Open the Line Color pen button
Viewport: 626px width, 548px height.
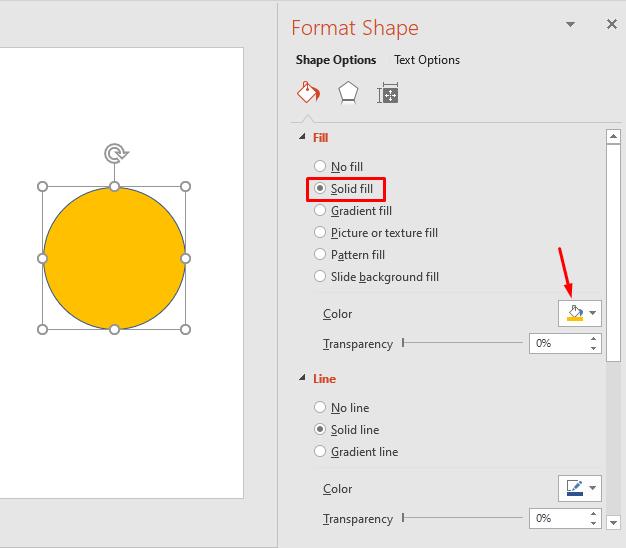(x=574, y=488)
